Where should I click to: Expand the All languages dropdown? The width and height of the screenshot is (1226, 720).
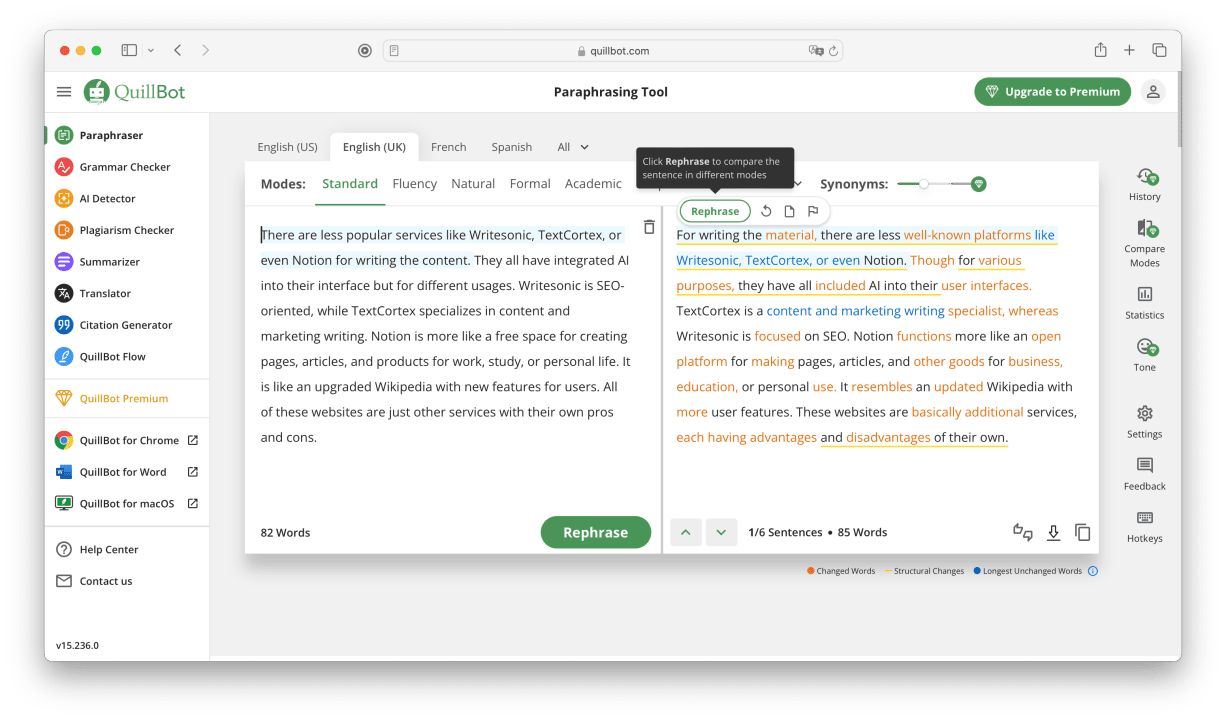click(x=573, y=147)
